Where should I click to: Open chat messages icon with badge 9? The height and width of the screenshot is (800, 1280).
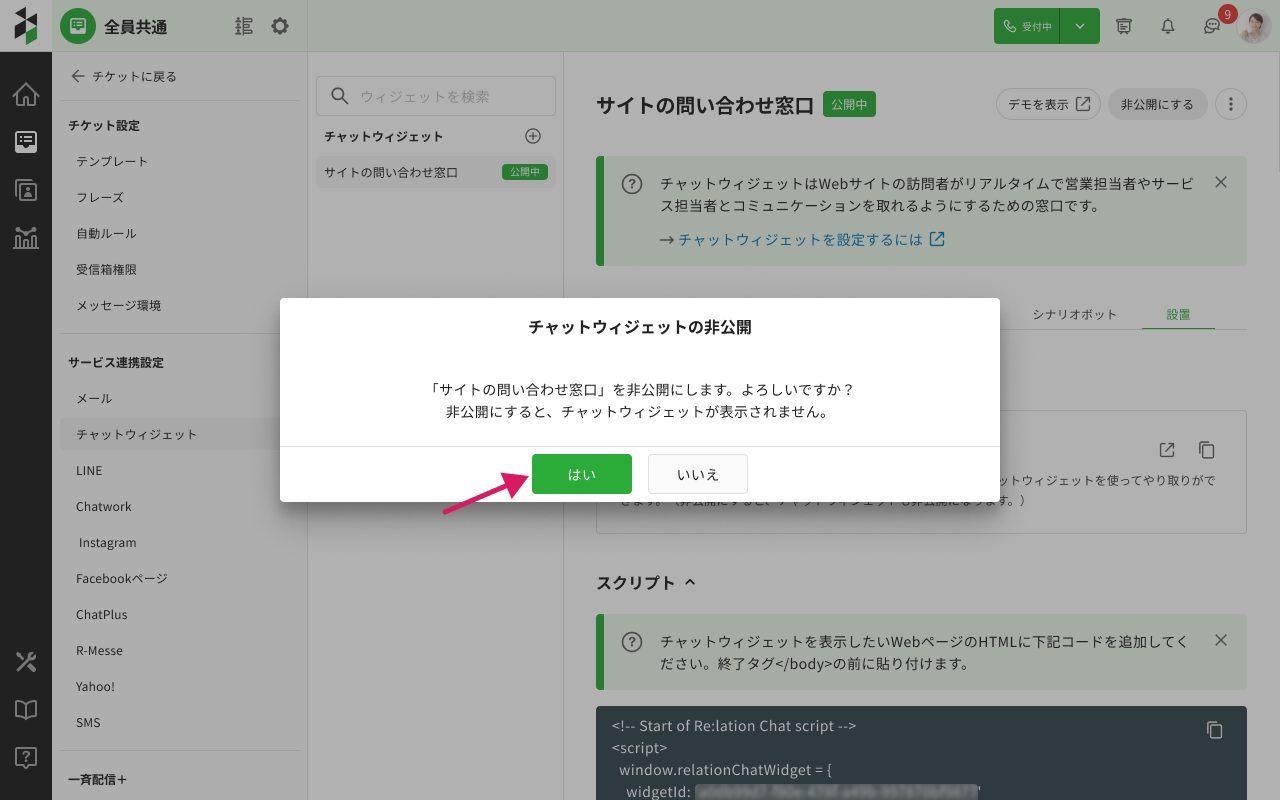[x=1212, y=26]
